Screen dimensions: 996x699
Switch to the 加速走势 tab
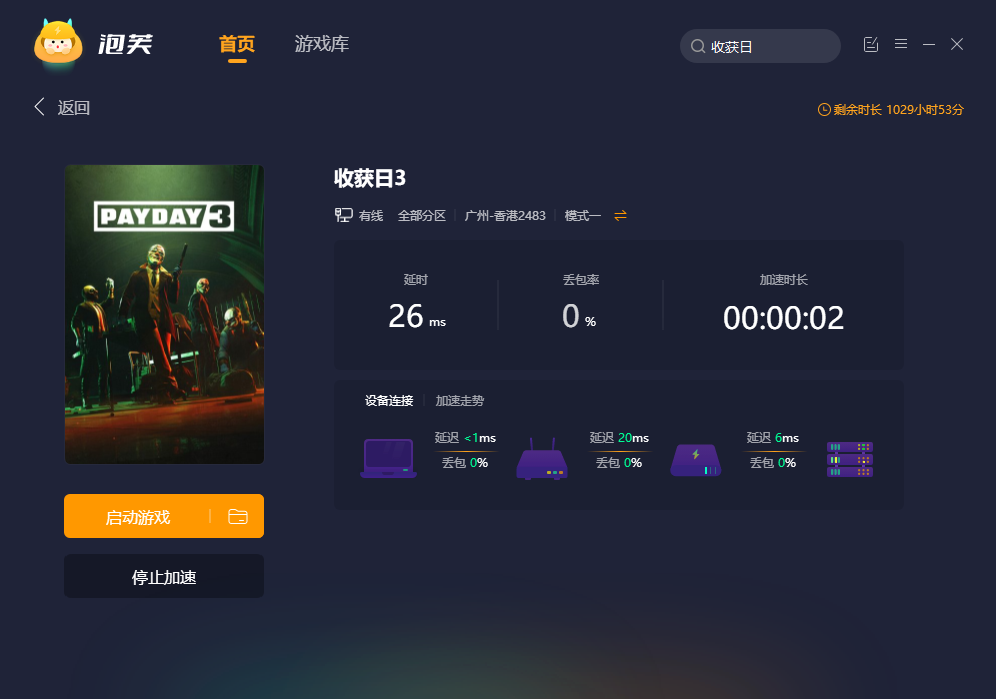459,401
